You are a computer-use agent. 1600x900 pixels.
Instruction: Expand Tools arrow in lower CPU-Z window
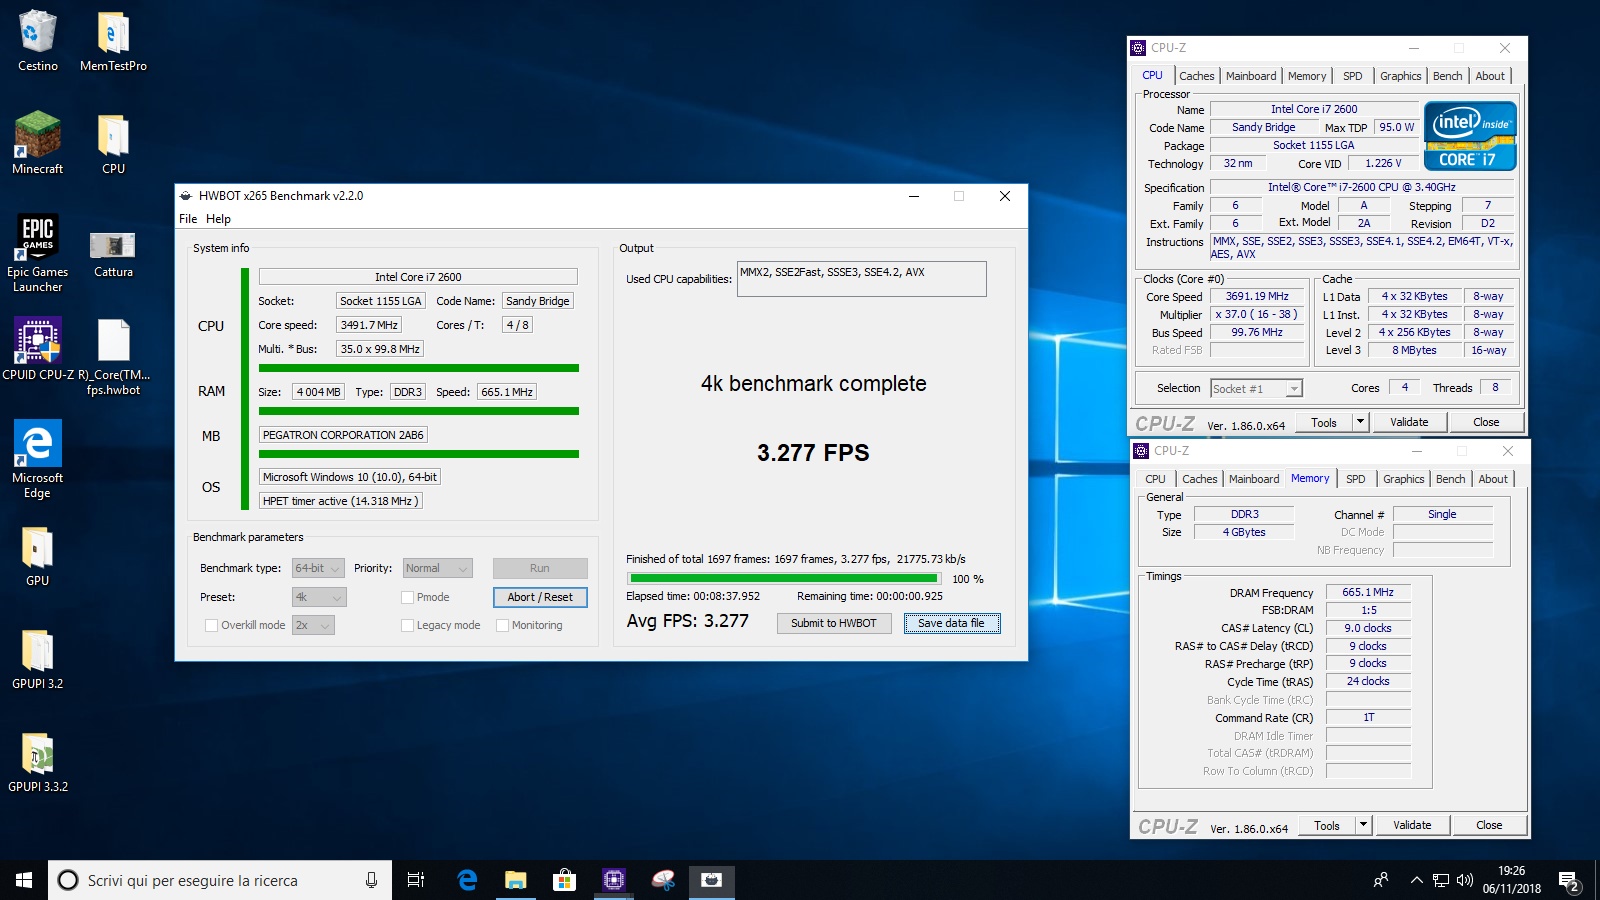pyautogui.click(x=1363, y=825)
